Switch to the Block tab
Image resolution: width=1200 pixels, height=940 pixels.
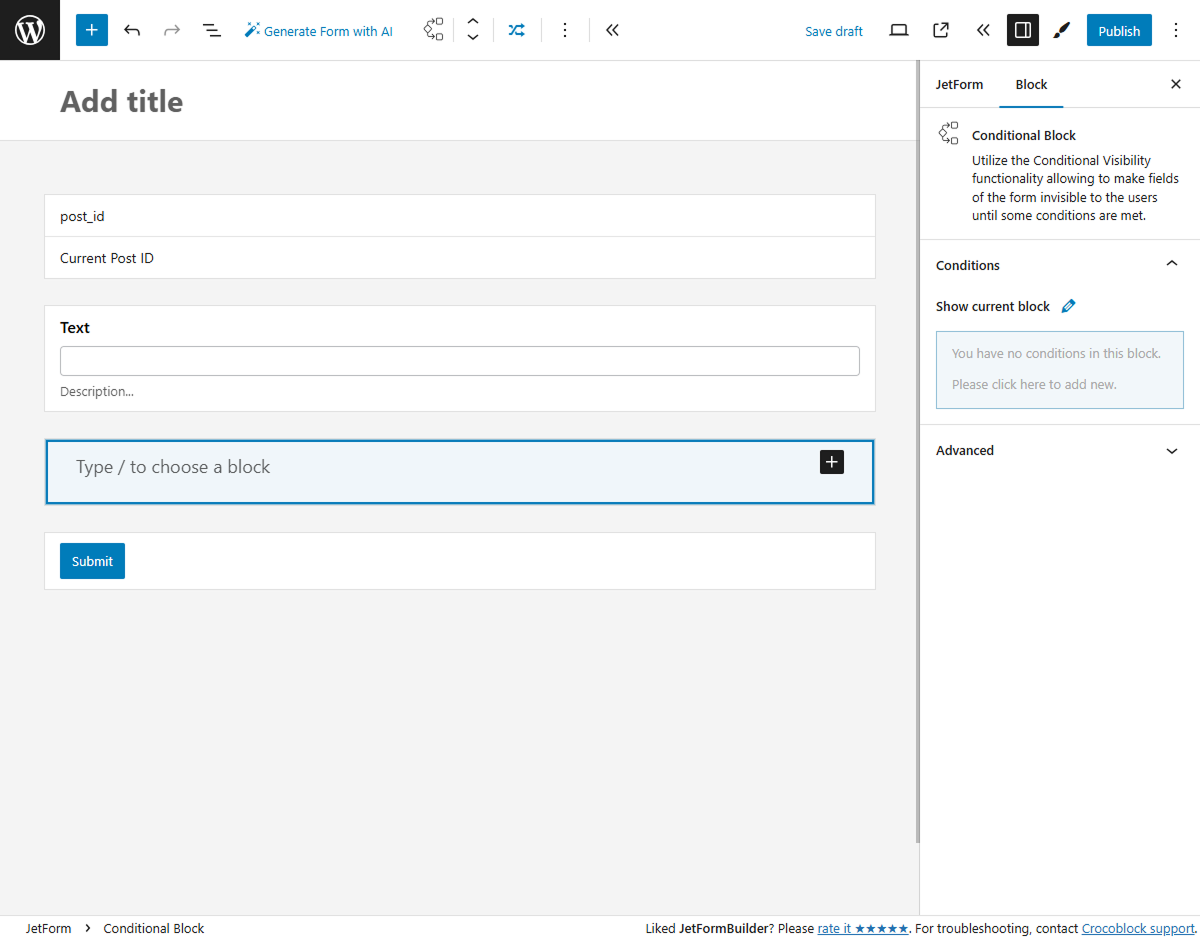pos(1031,84)
